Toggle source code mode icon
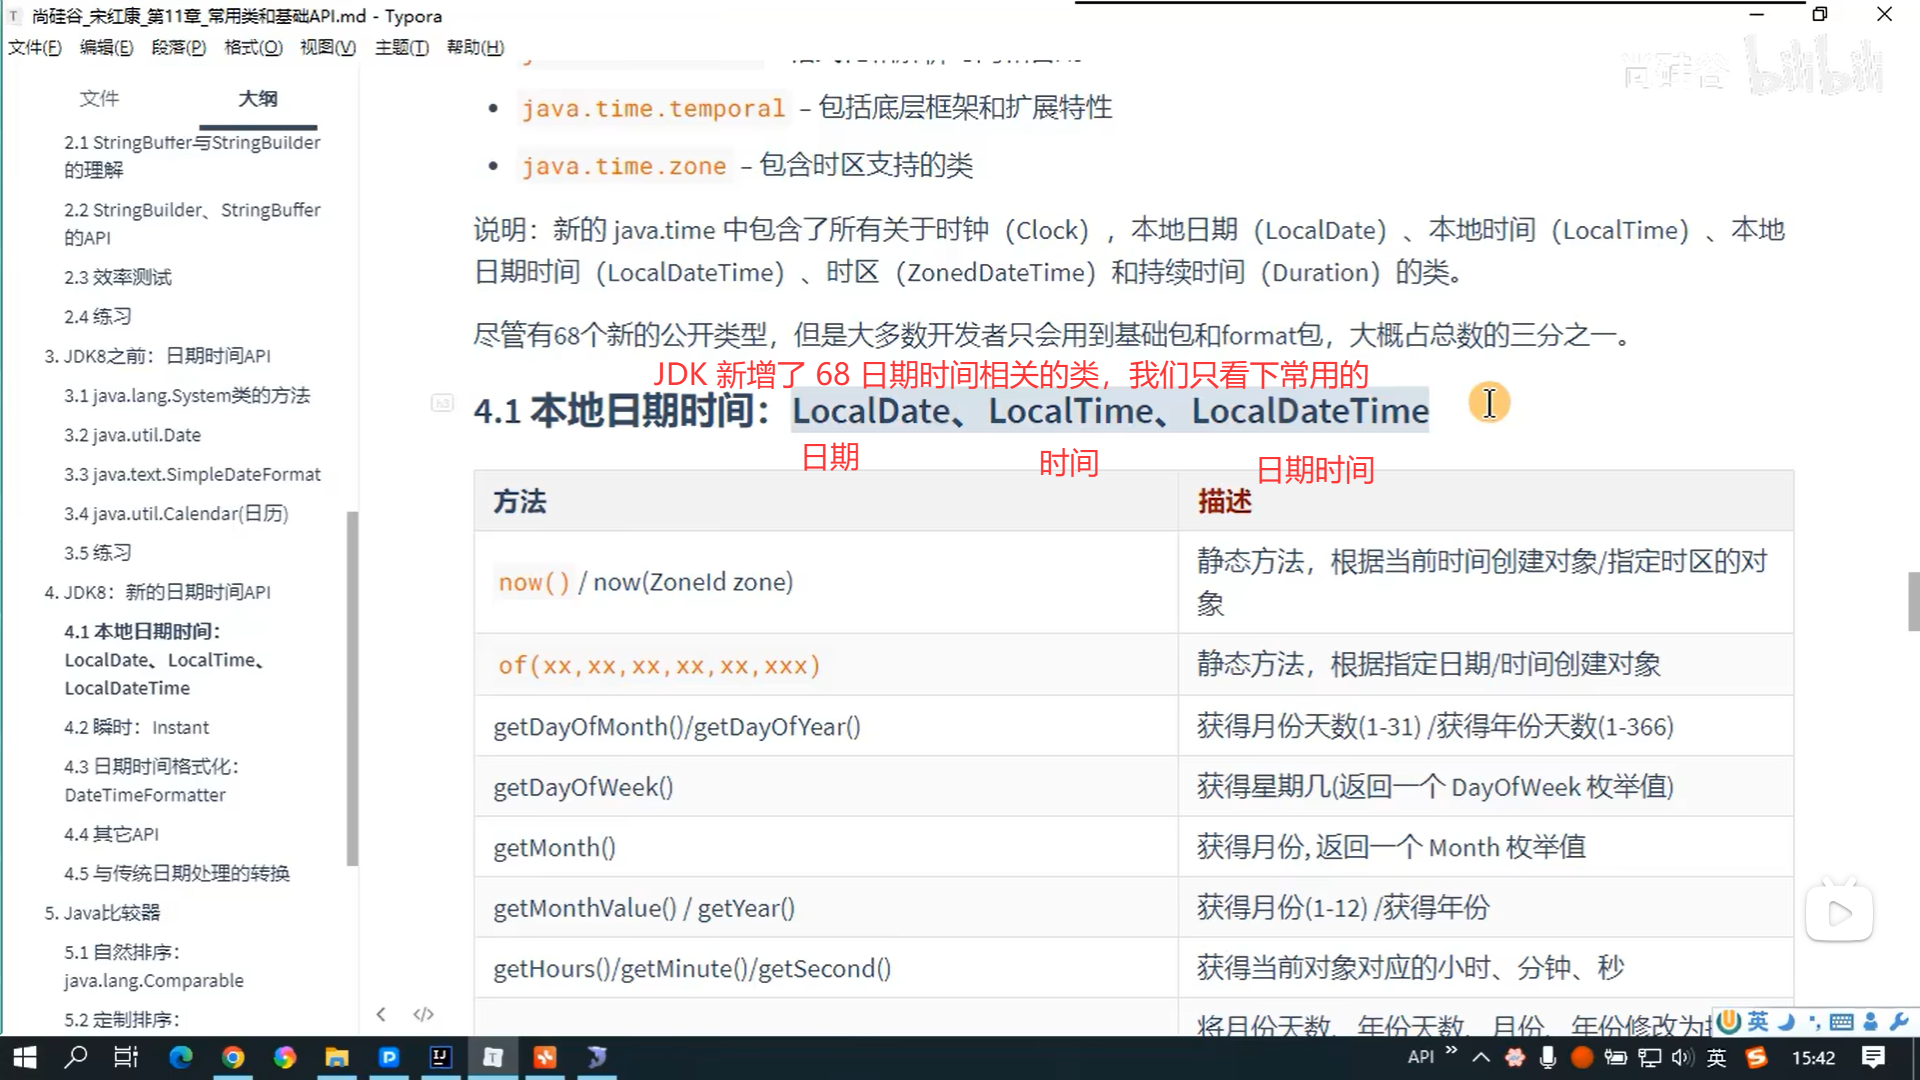Image resolution: width=1920 pixels, height=1080 pixels. [423, 1014]
